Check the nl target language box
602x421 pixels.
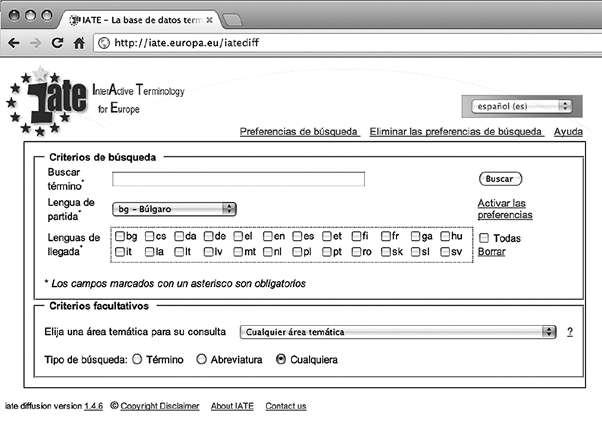pyautogui.click(x=268, y=252)
